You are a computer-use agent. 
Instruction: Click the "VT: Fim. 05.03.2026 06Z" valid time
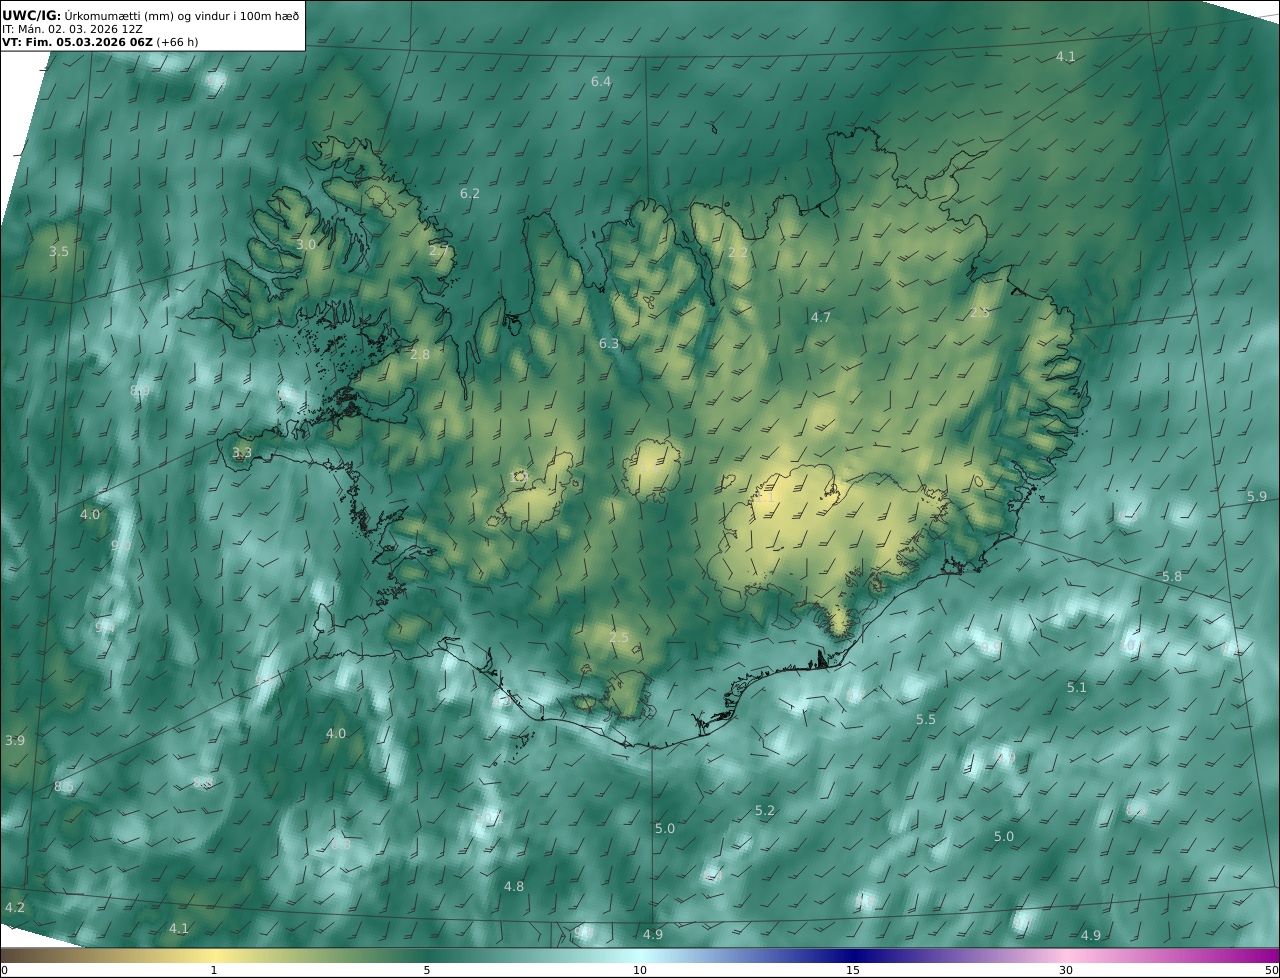(x=77, y=43)
